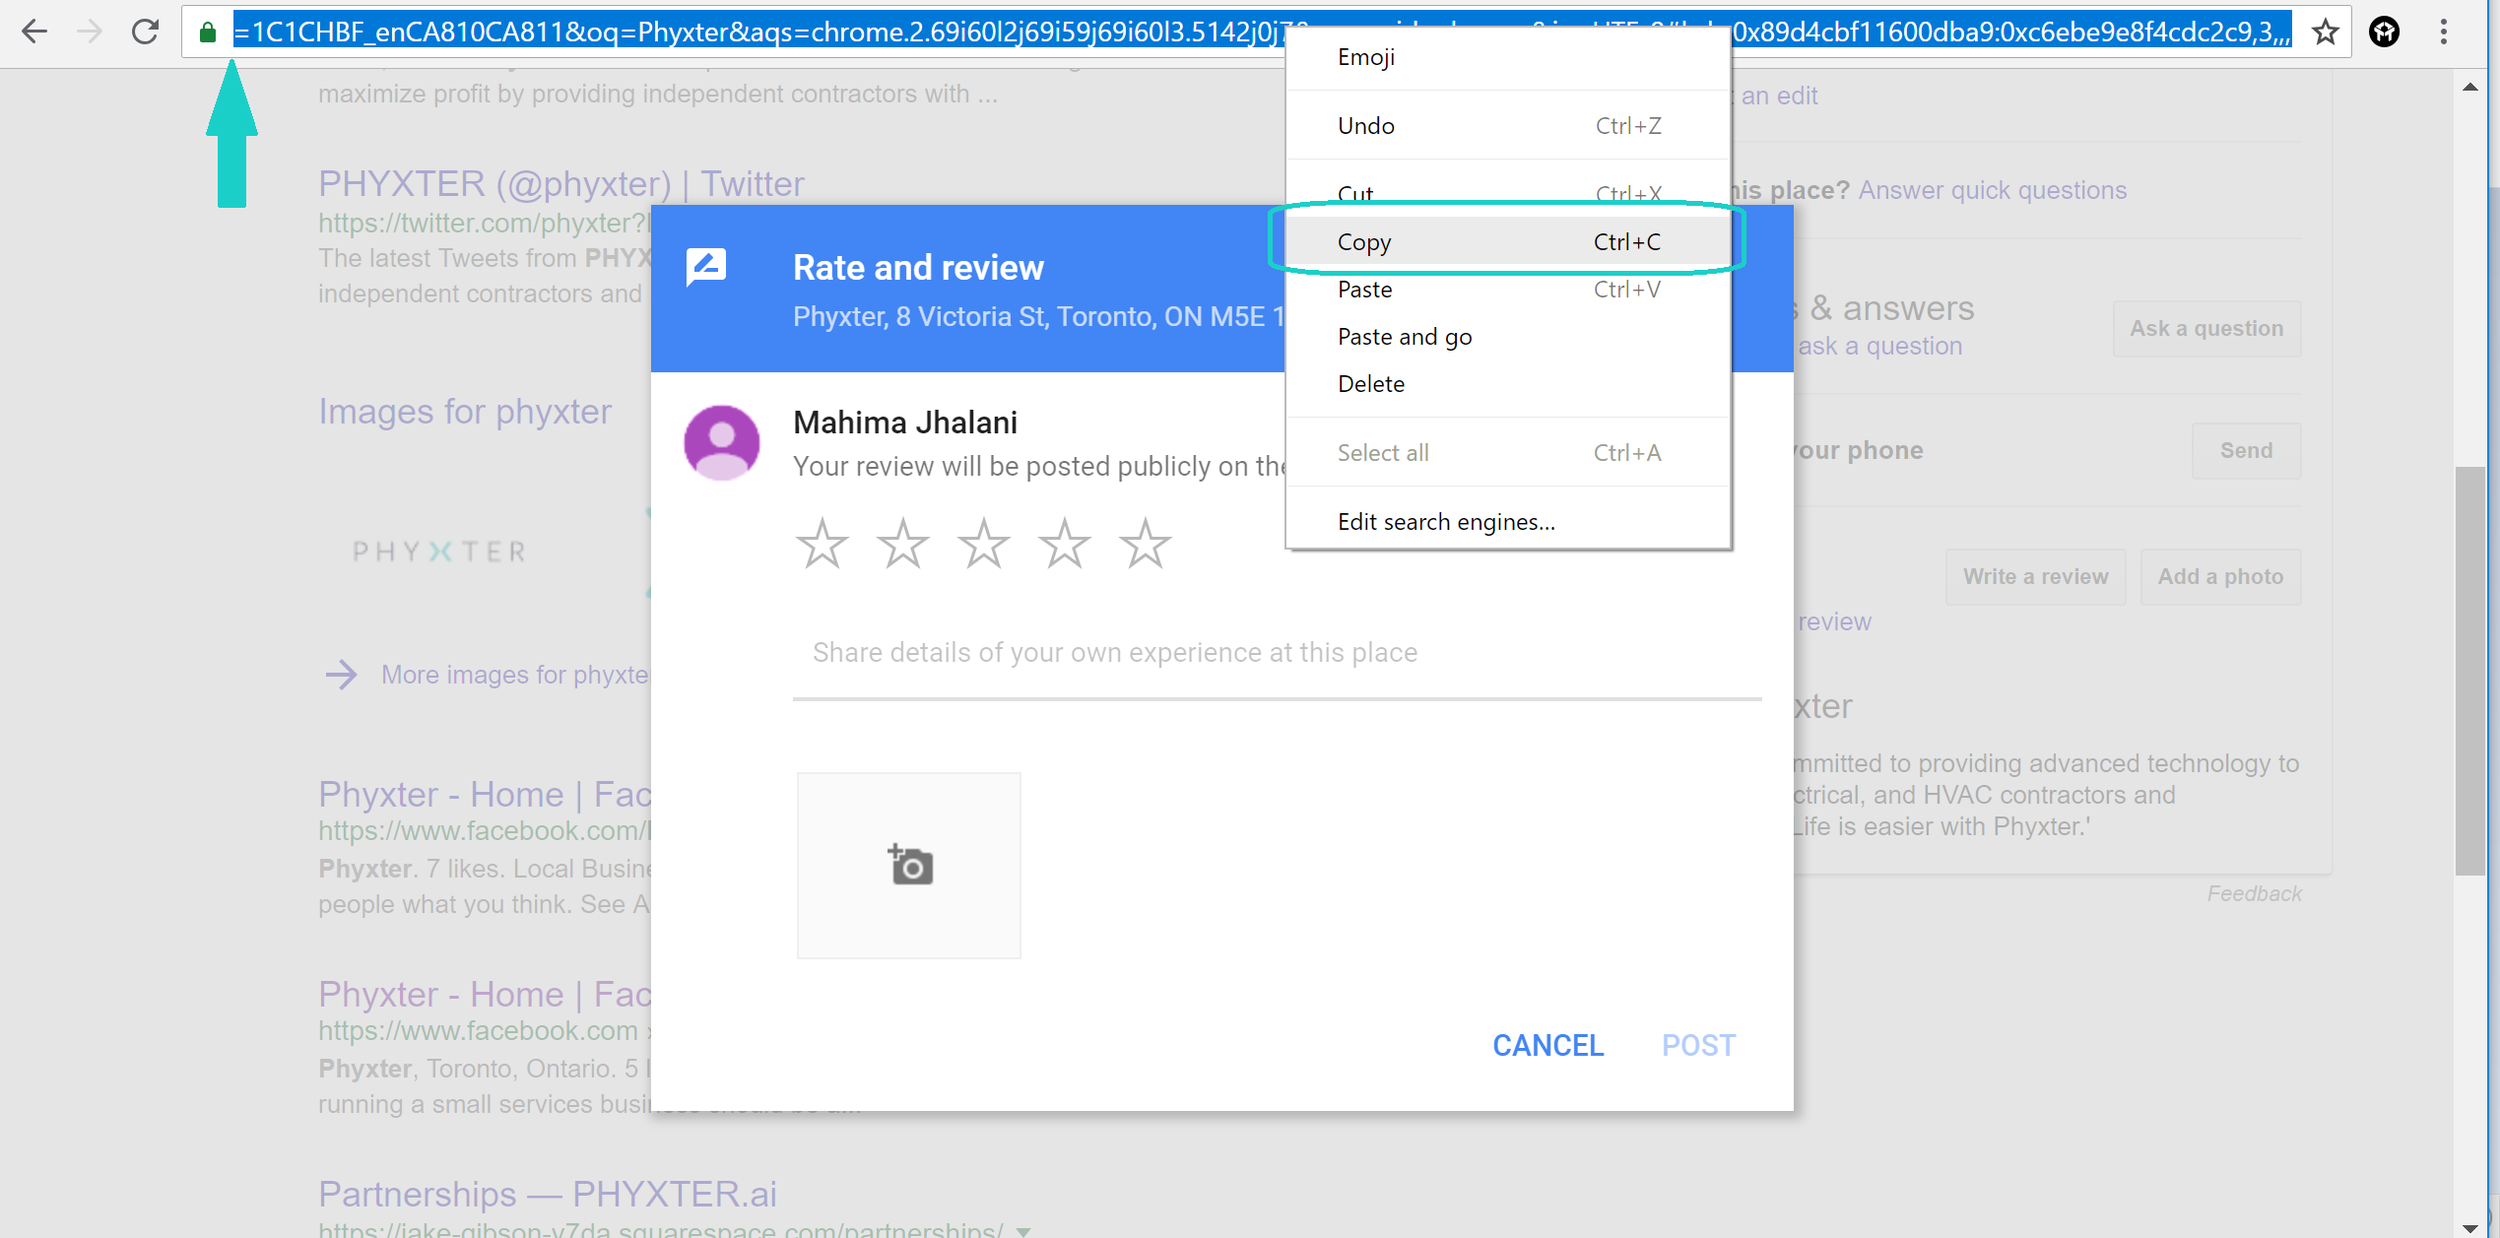The width and height of the screenshot is (2500, 1238).
Task: Open the first Phyxter - Home Facebook result
Action: pos(485,794)
